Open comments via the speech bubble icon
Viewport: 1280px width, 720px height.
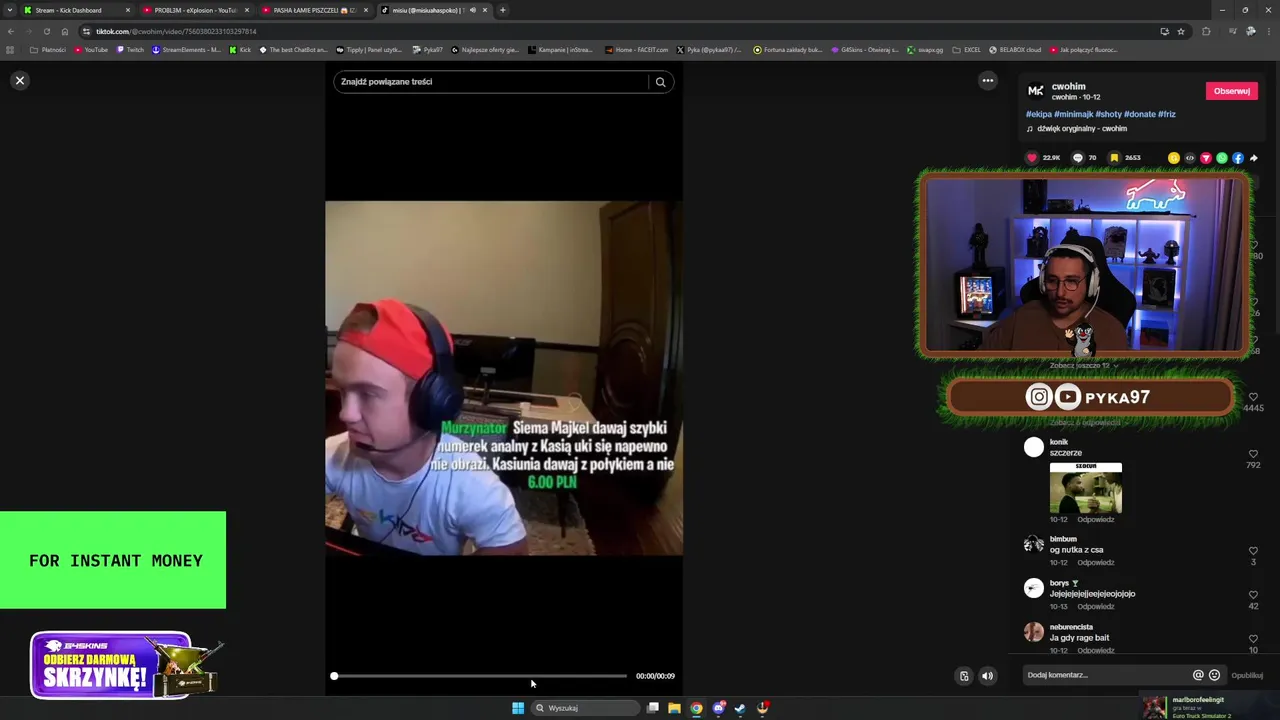pos(1077,158)
